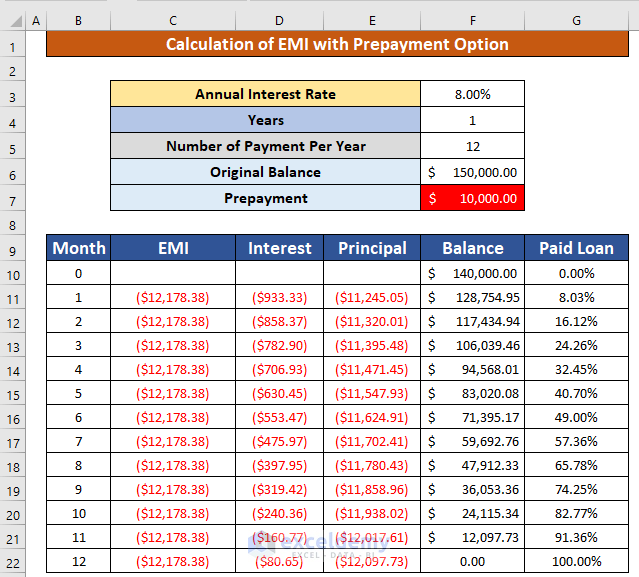Select the 91.36% paid loan cell
Image resolution: width=639 pixels, height=577 pixels.
click(x=576, y=537)
